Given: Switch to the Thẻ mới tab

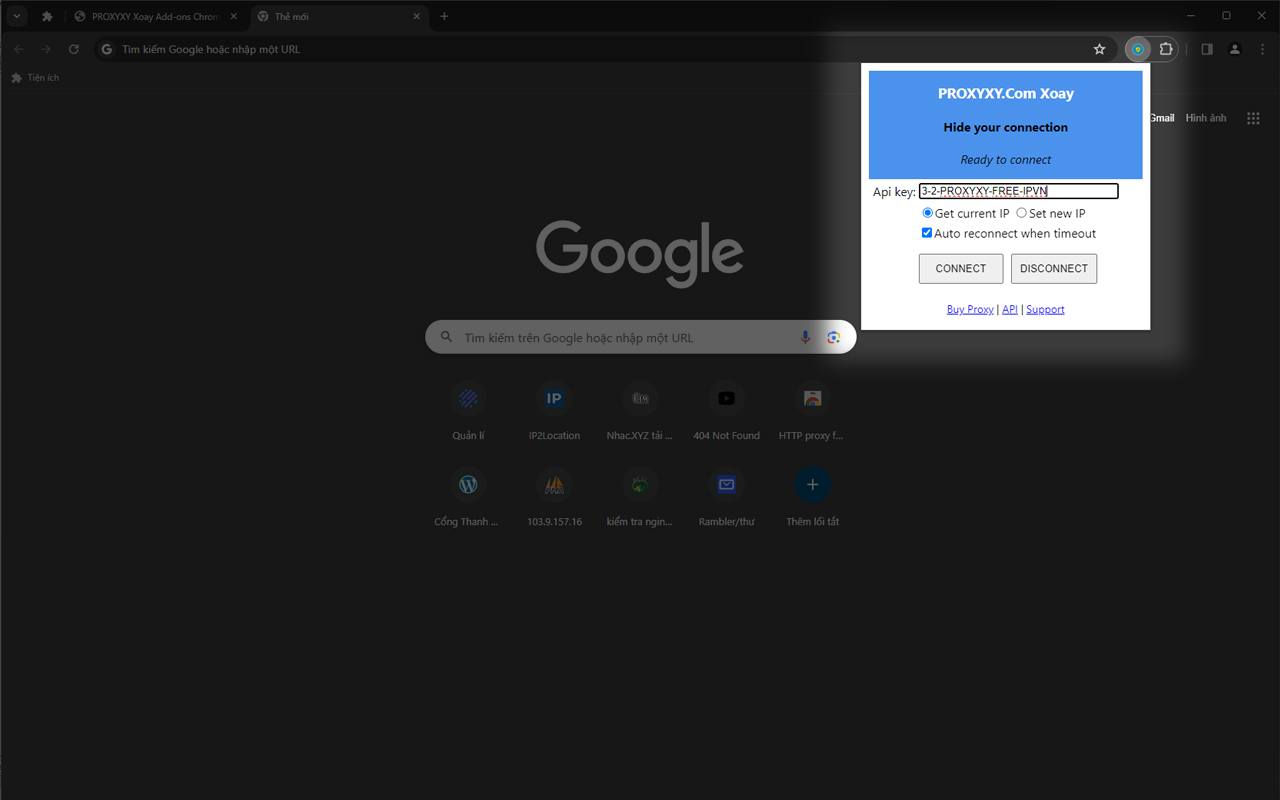Looking at the screenshot, I should click(290, 16).
